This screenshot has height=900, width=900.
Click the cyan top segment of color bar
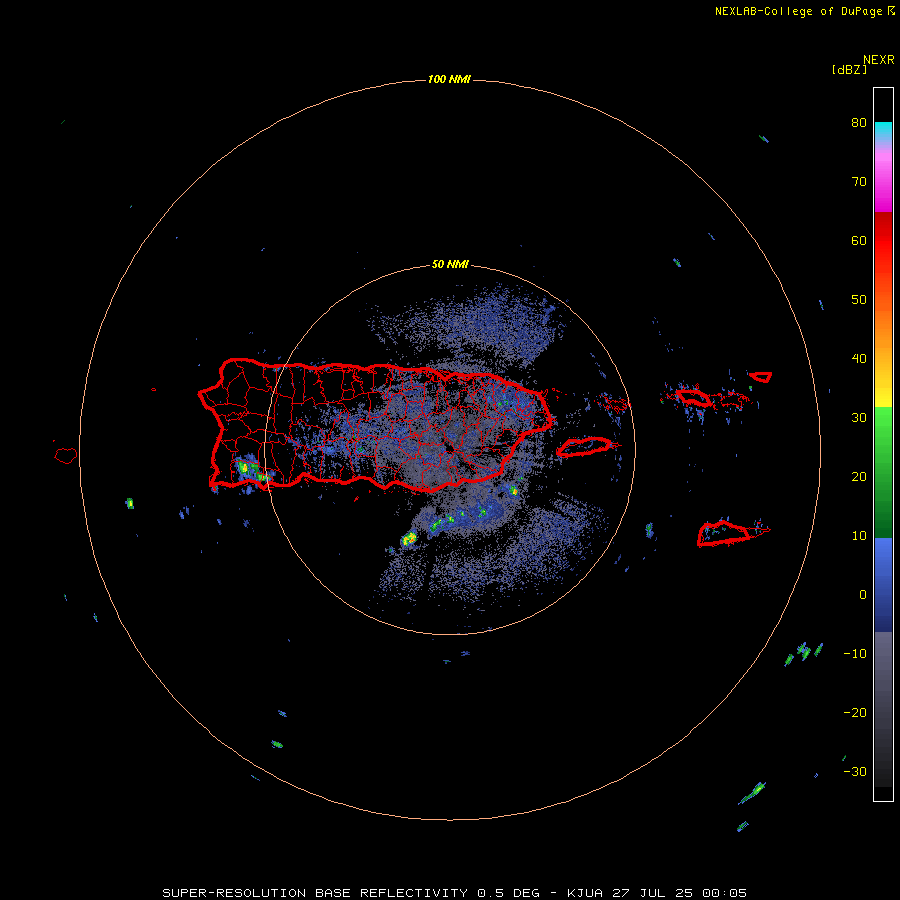coord(883,129)
